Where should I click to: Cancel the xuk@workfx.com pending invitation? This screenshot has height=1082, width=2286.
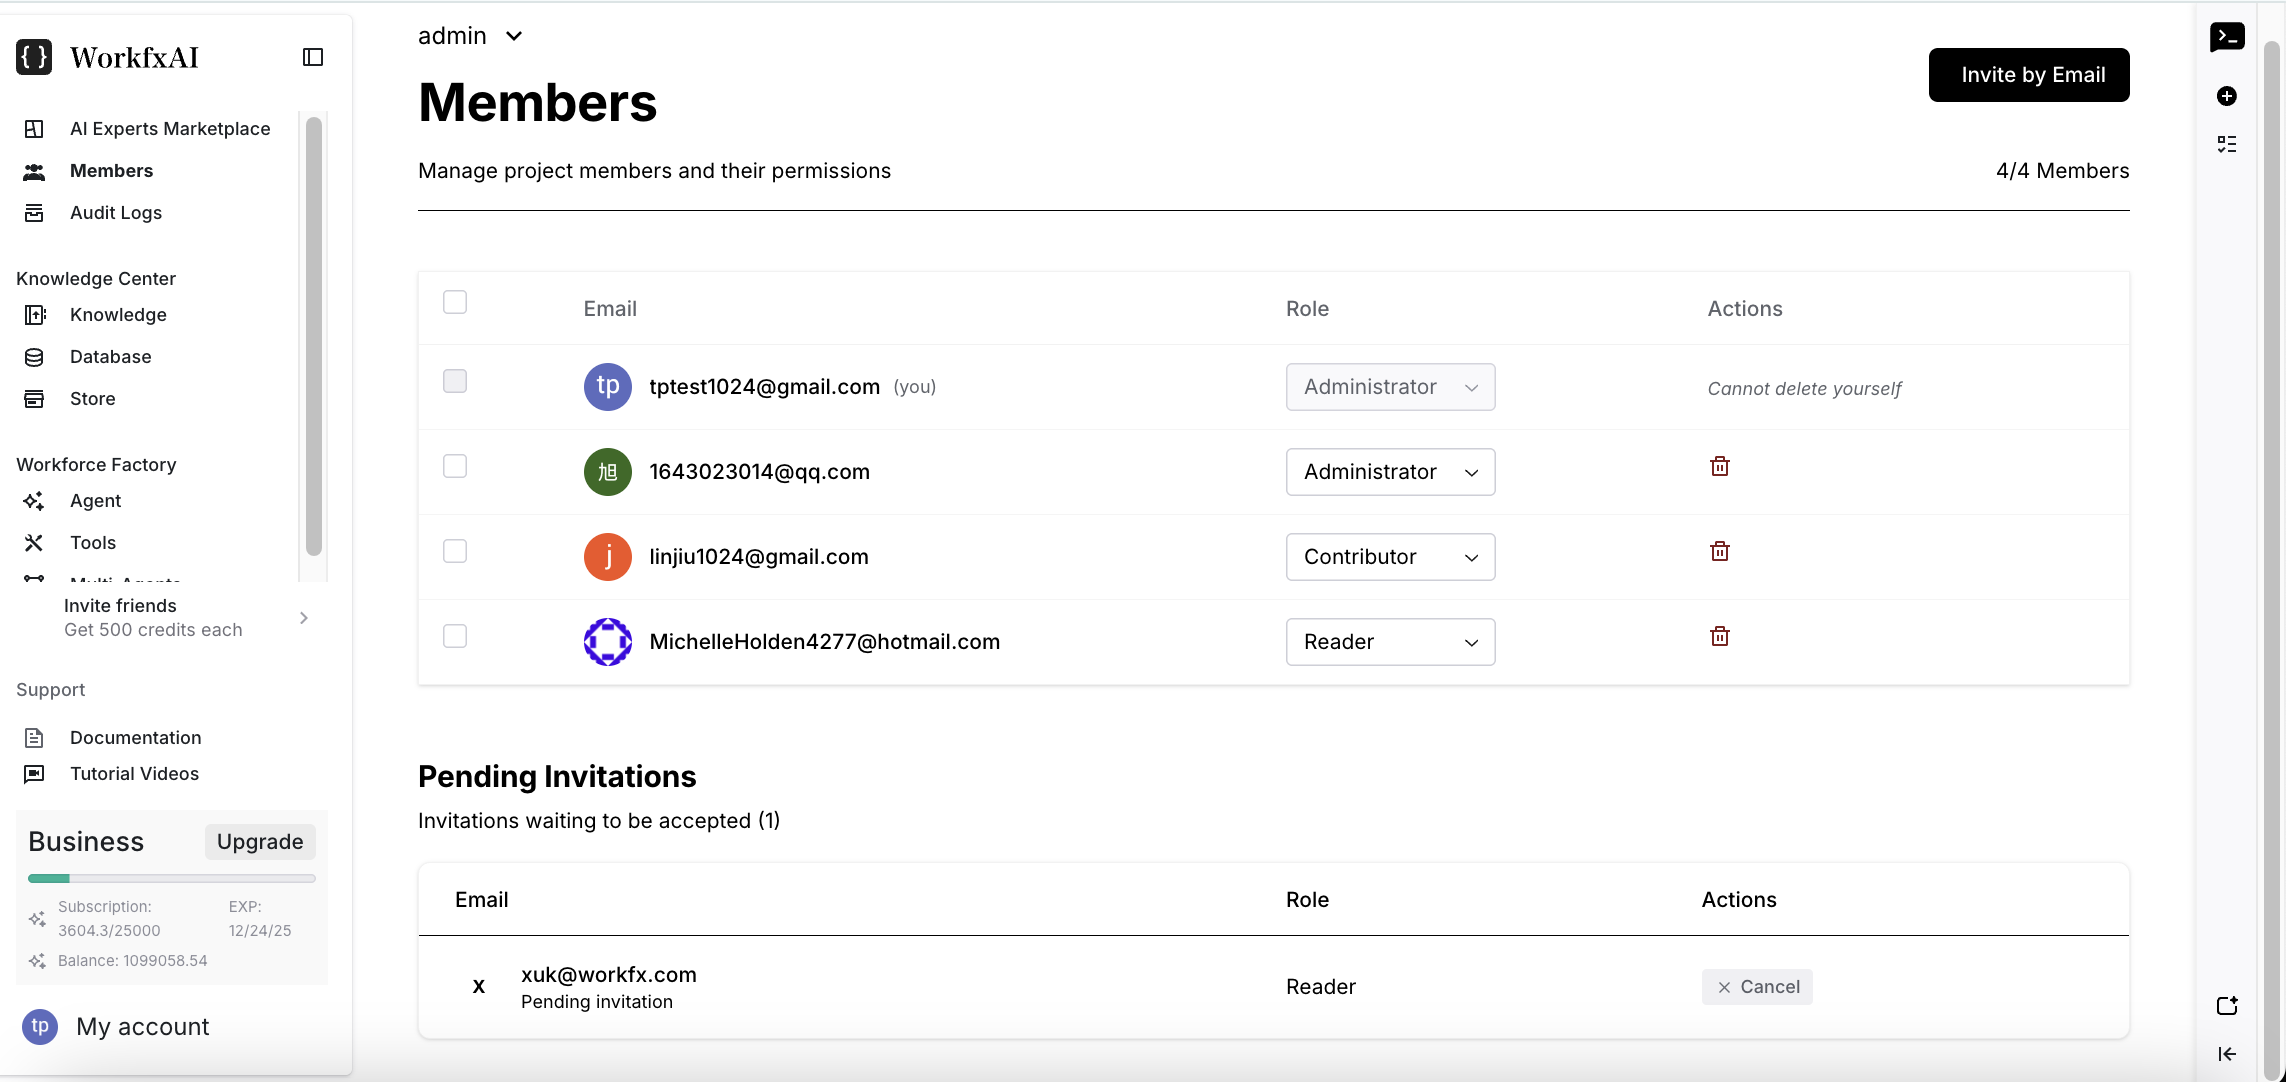tap(1757, 987)
